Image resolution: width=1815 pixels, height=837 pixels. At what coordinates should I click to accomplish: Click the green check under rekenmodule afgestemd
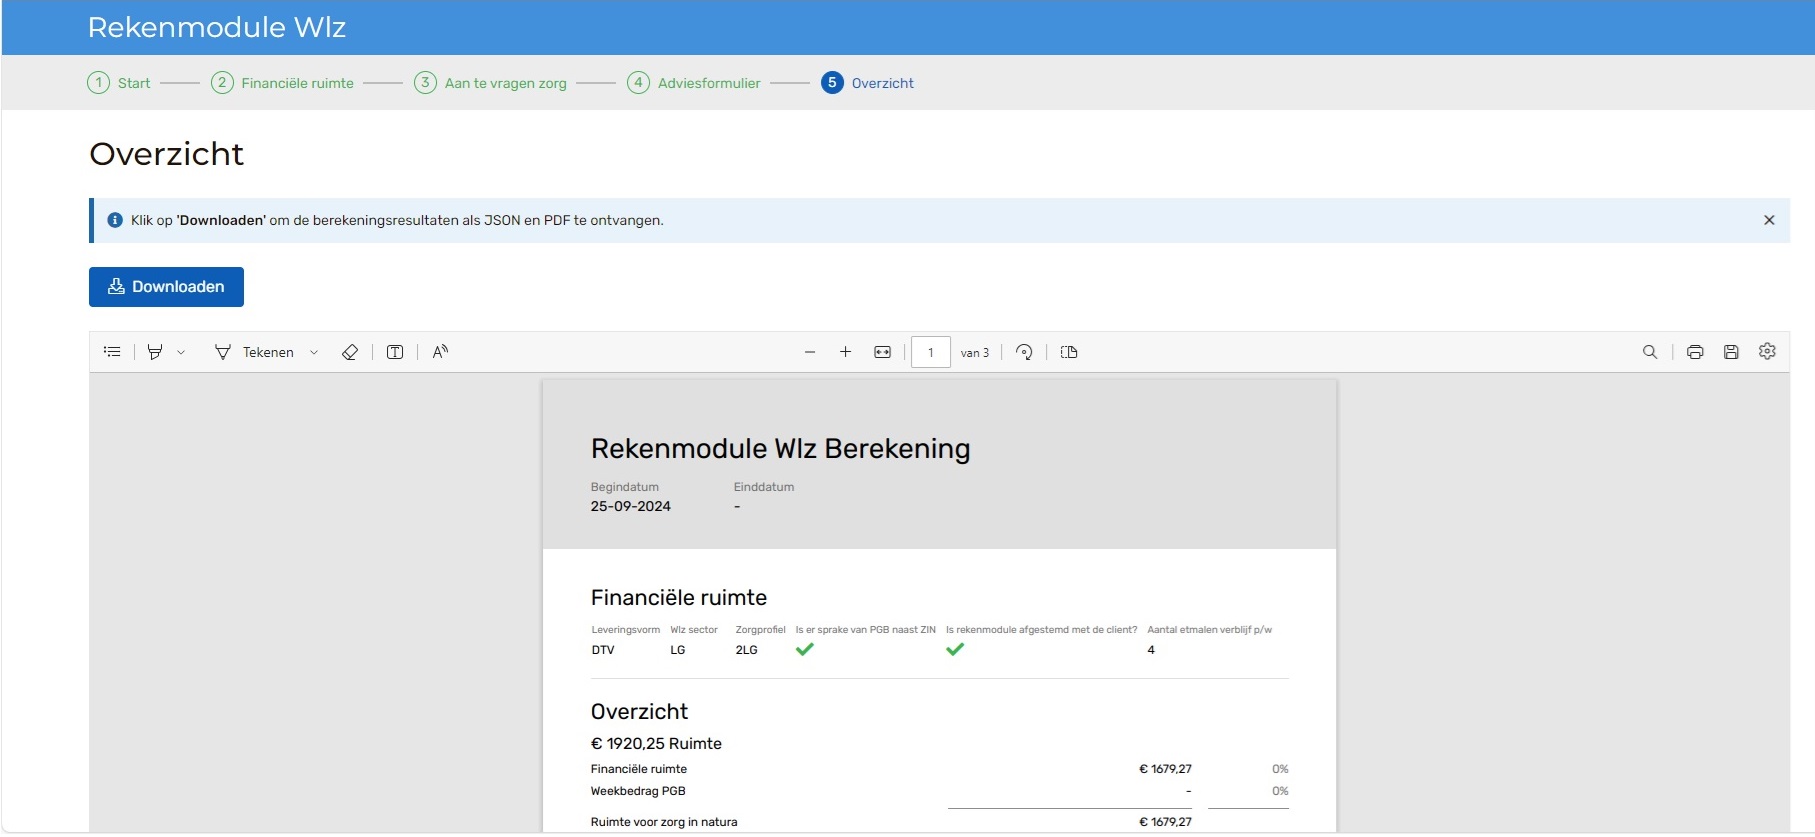pyautogui.click(x=955, y=649)
